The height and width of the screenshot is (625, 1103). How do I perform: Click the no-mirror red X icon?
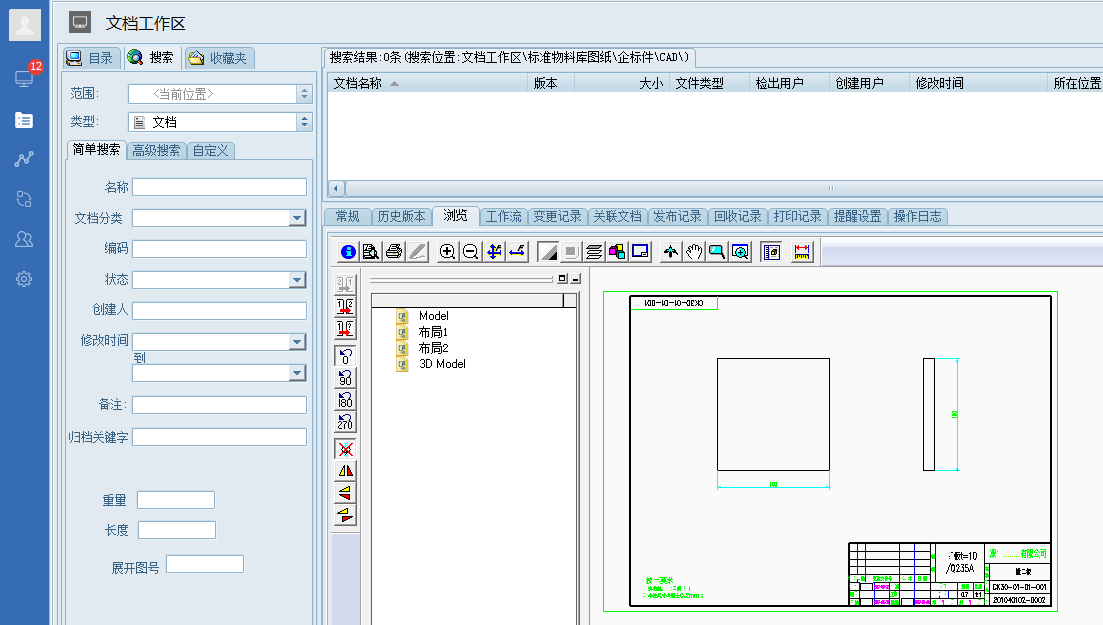coord(345,449)
